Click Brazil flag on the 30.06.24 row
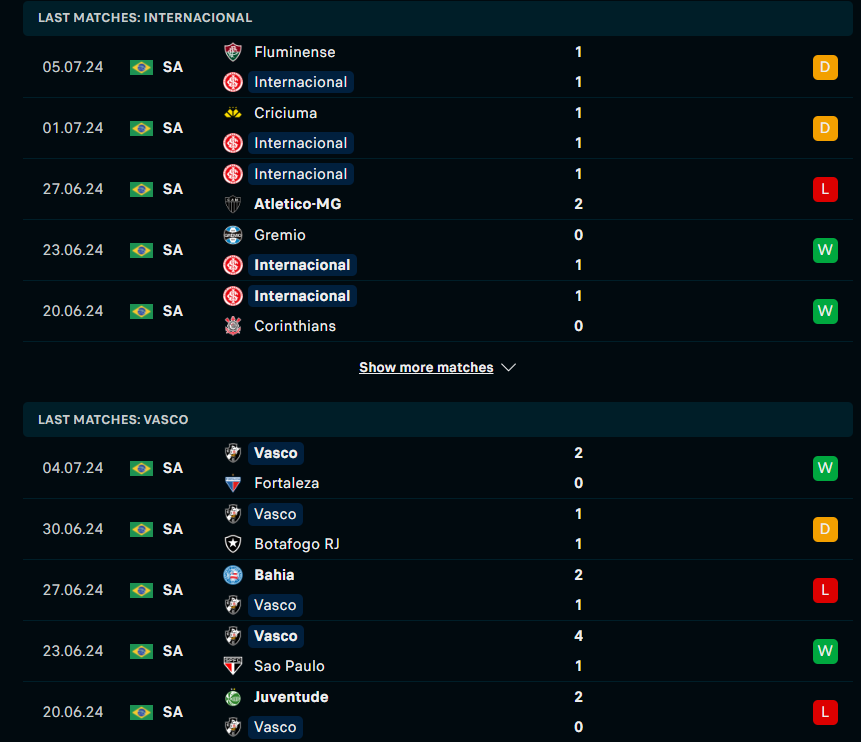The image size is (861, 742). click(x=141, y=529)
